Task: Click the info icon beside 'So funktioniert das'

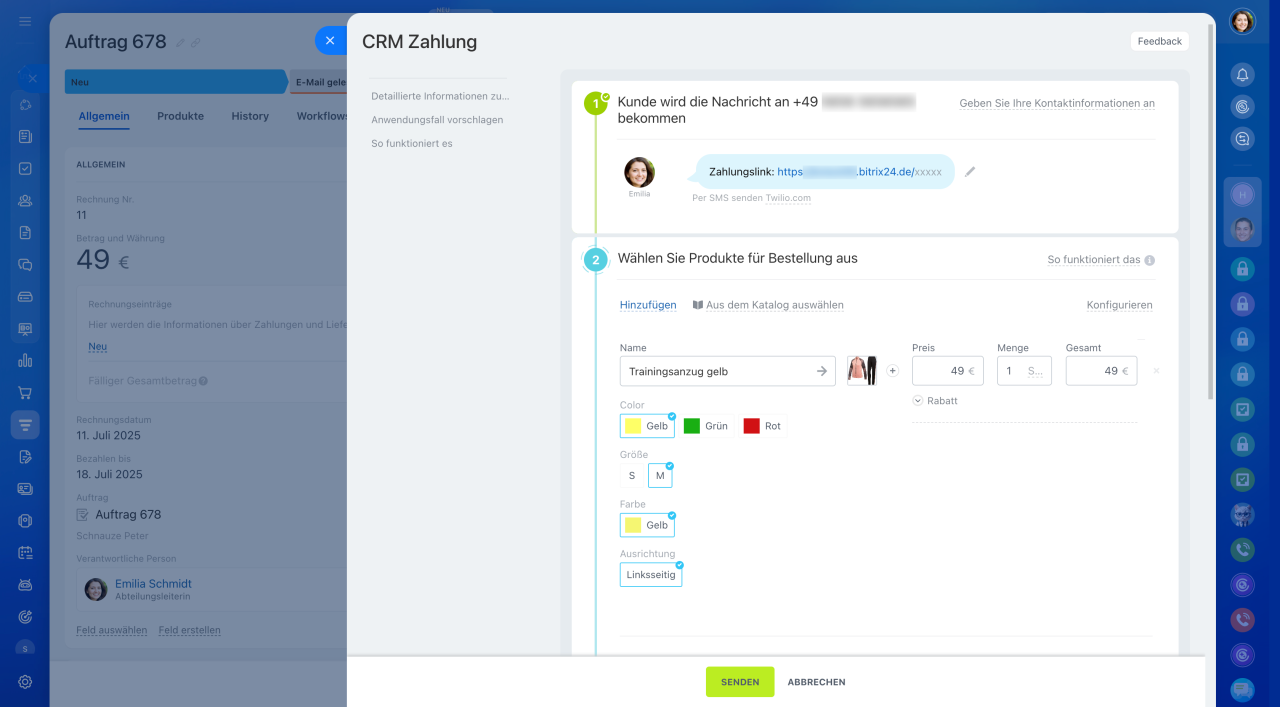Action: click(1150, 260)
